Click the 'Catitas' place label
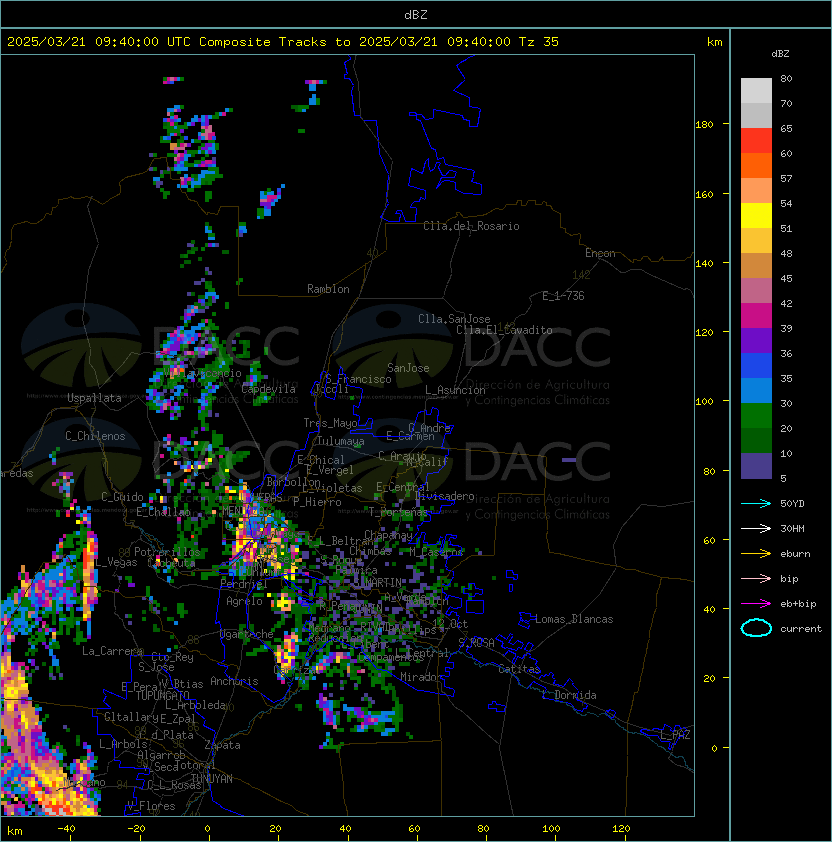 [519, 669]
